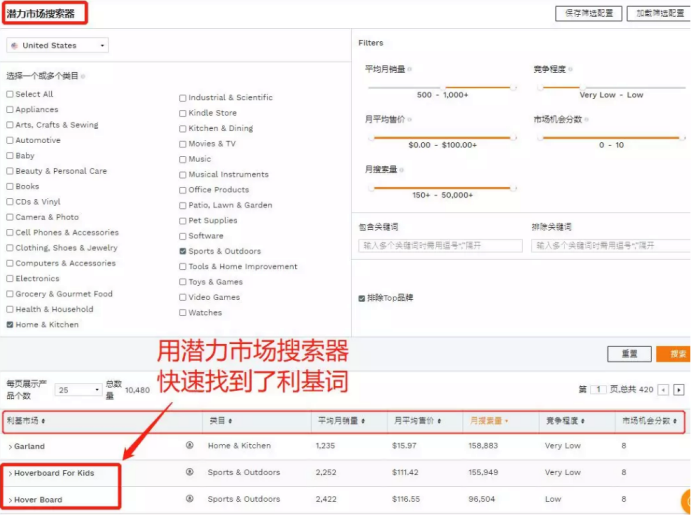
Task: Click the 保存筛选配置 button
Action: [x=587, y=14]
